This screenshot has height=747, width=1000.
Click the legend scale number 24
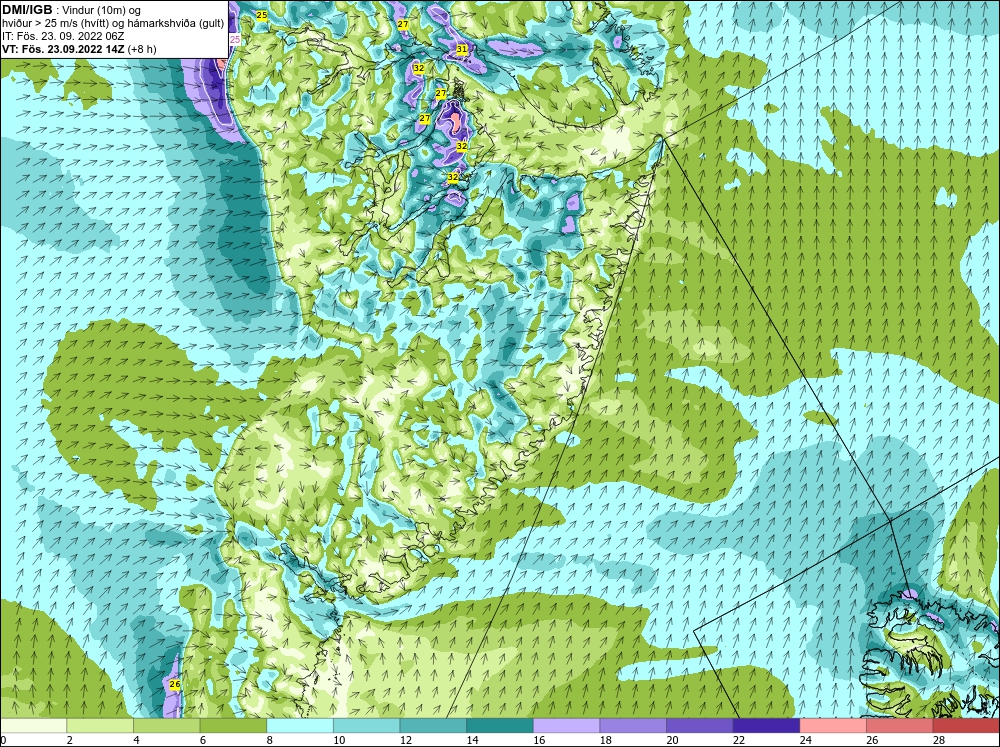pyautogui.click(x=805, y=740)
